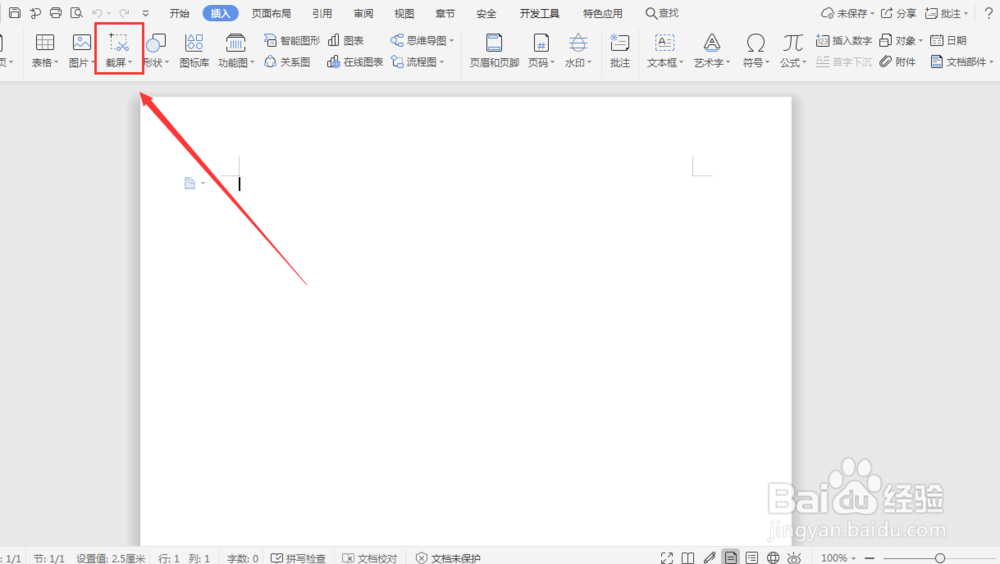Insert 日期 date
Image resolution: width=1000 pixels, height=564 pixels.
948,40
